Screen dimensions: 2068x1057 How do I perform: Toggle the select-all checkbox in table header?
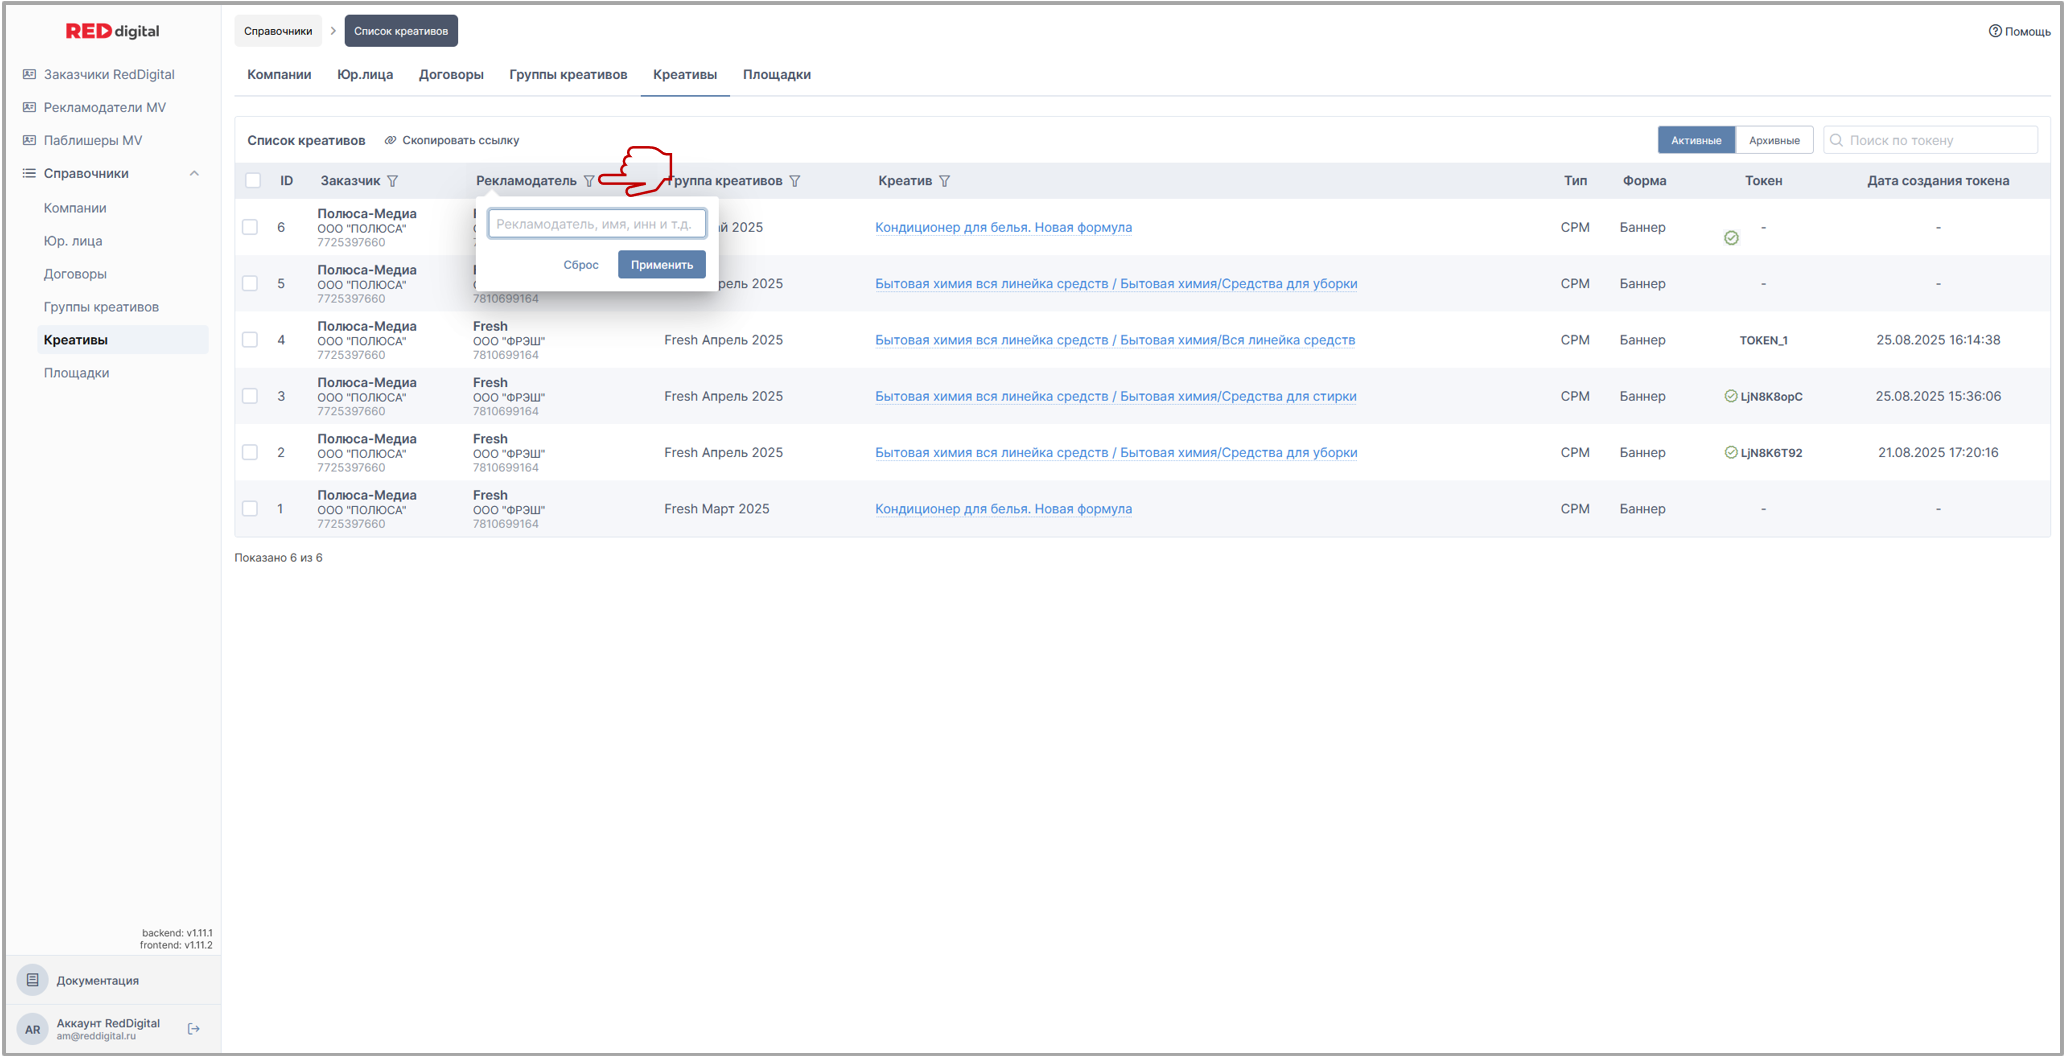point(253,181)
